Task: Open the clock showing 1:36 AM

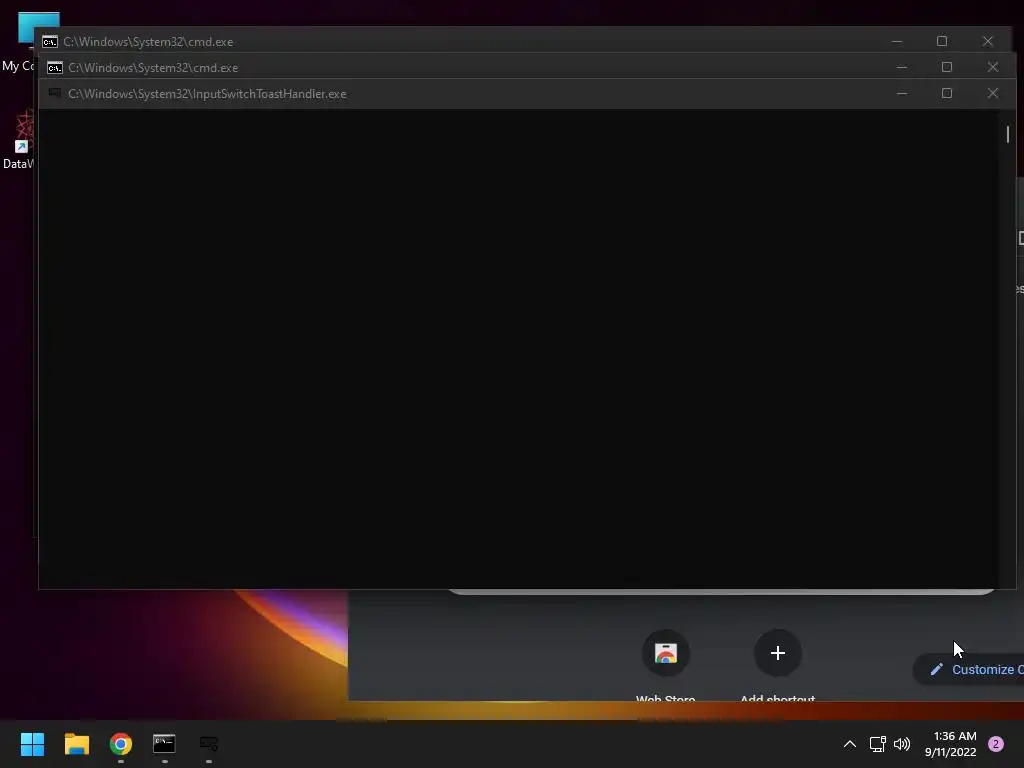Action: [950, 744]
